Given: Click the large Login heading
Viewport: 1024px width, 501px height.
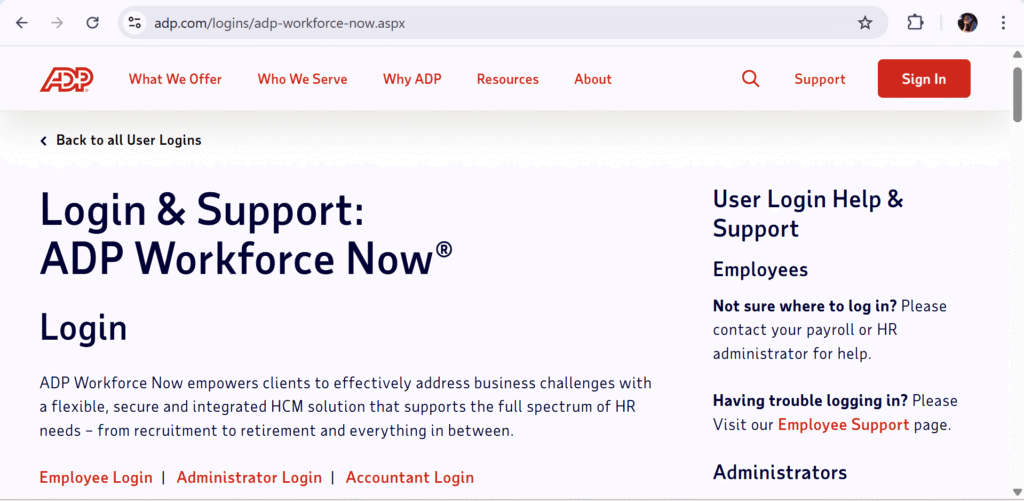Looking at the screenshot, I should pos(84,327).
